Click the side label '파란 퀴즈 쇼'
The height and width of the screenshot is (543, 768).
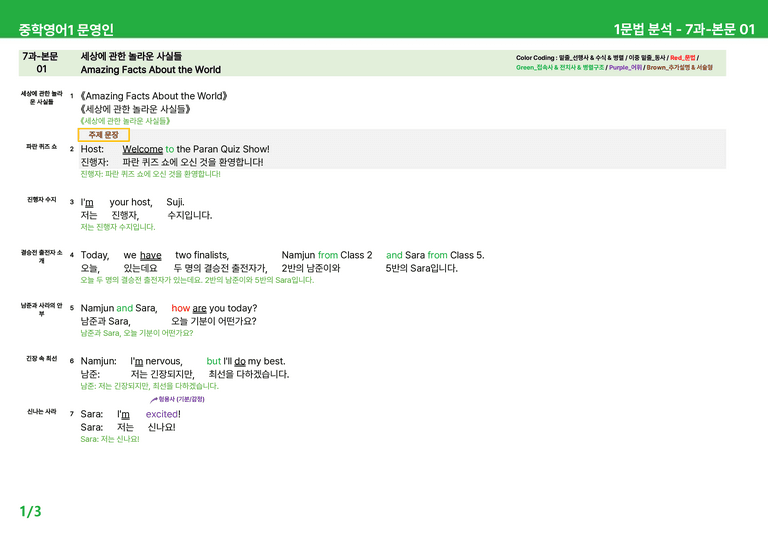tap(42, 146)
